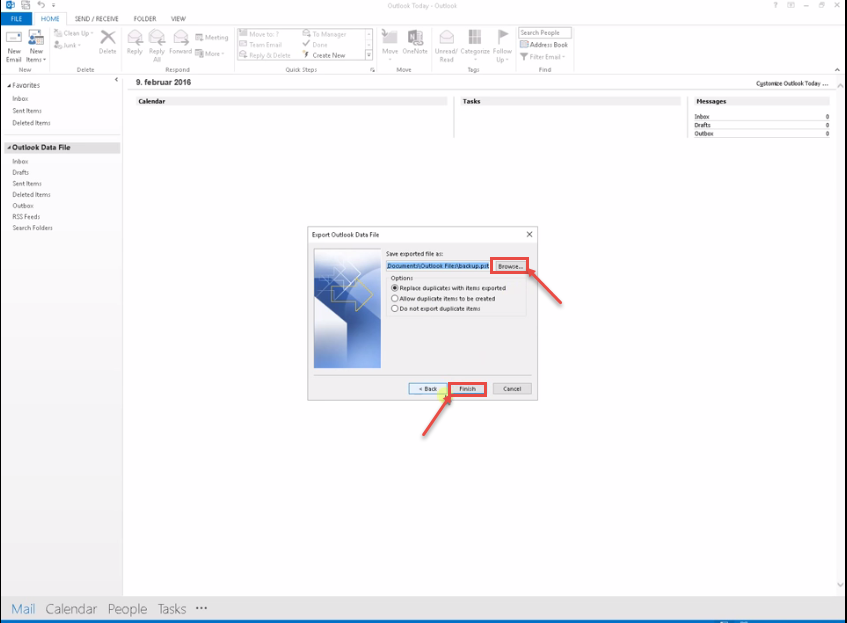Screen dimensions: 847x623
Task: Click the Undo icon in title bar
Action: pyautogui.click(x=41, y=5)
